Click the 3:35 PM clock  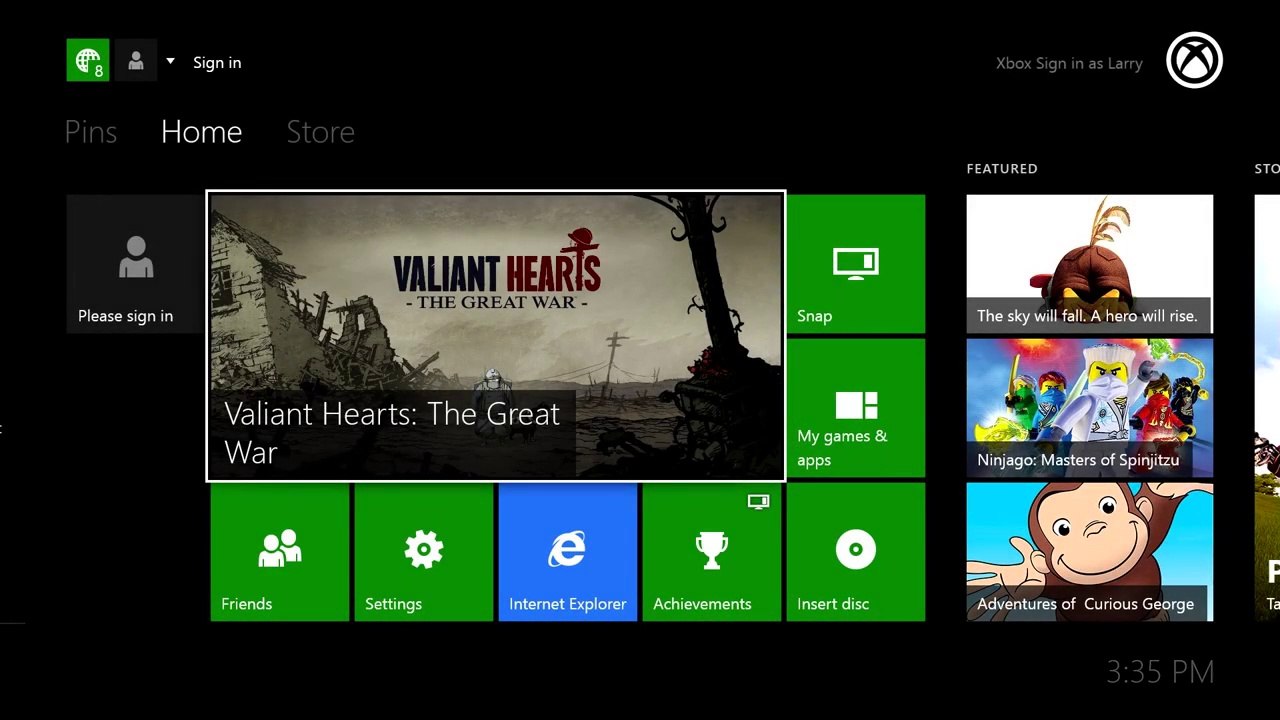[1160, 672]
